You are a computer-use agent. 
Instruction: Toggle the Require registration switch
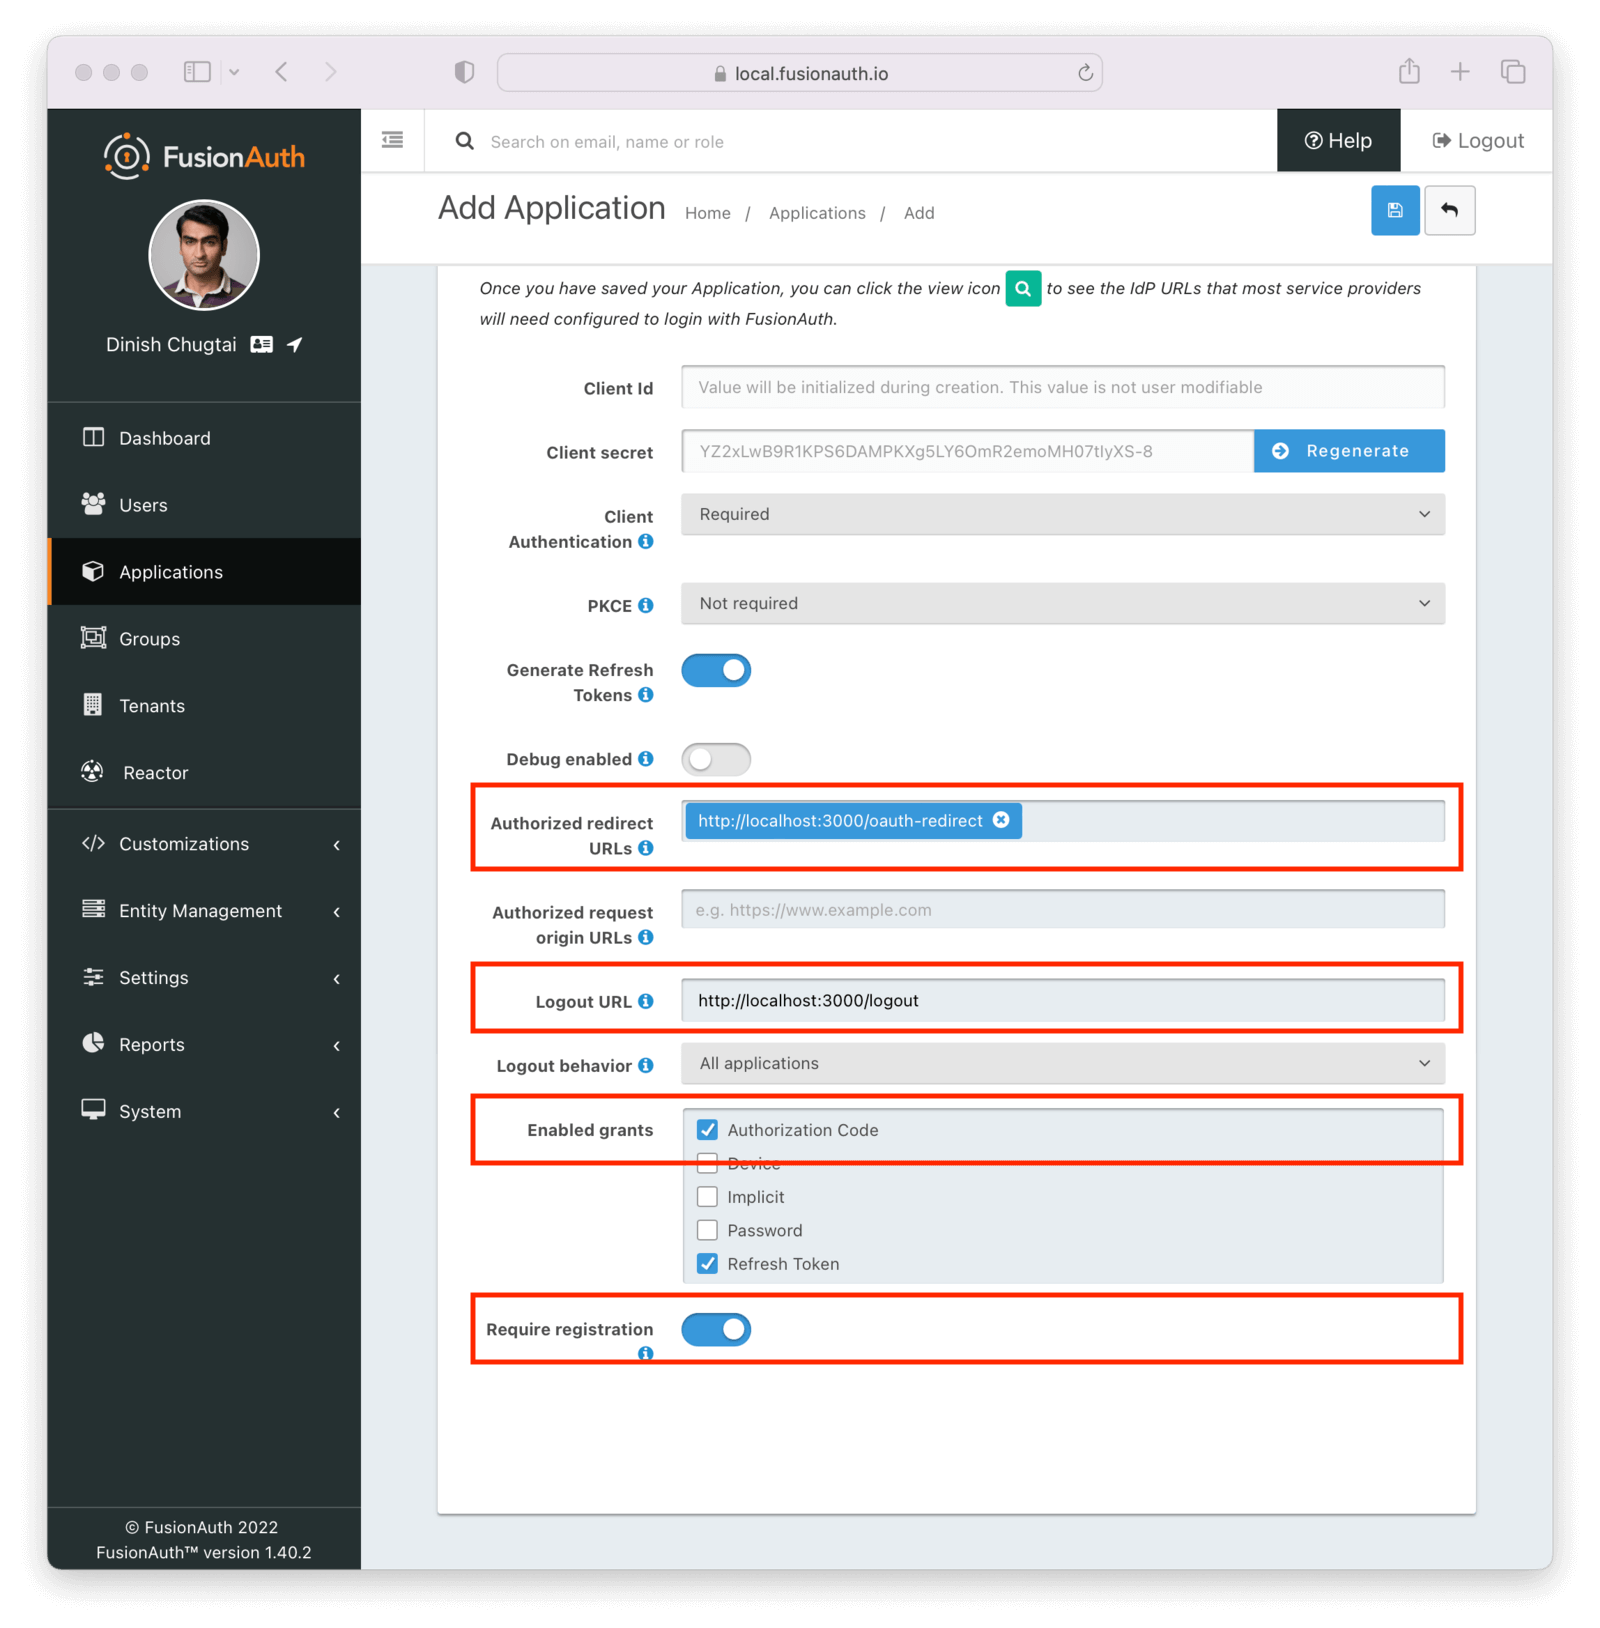pos(716,1329)
